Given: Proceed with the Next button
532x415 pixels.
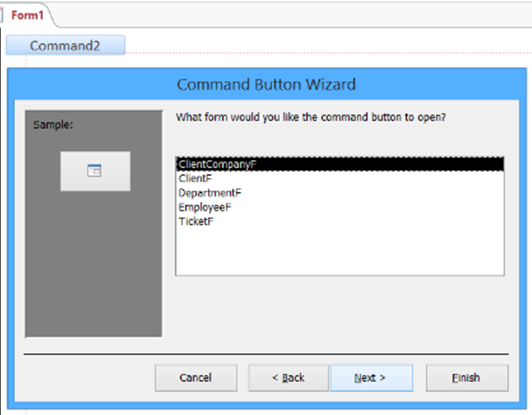Looking at the screenshot, I should [372, 378].
